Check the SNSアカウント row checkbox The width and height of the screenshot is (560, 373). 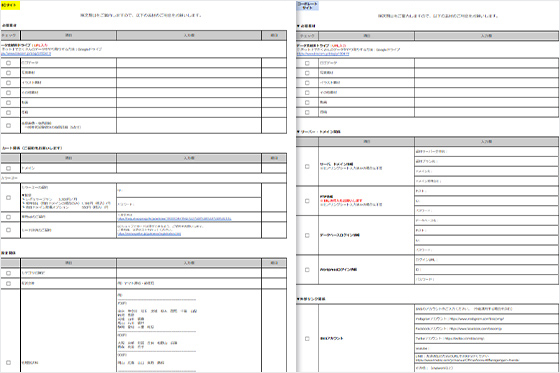[307, 338]
